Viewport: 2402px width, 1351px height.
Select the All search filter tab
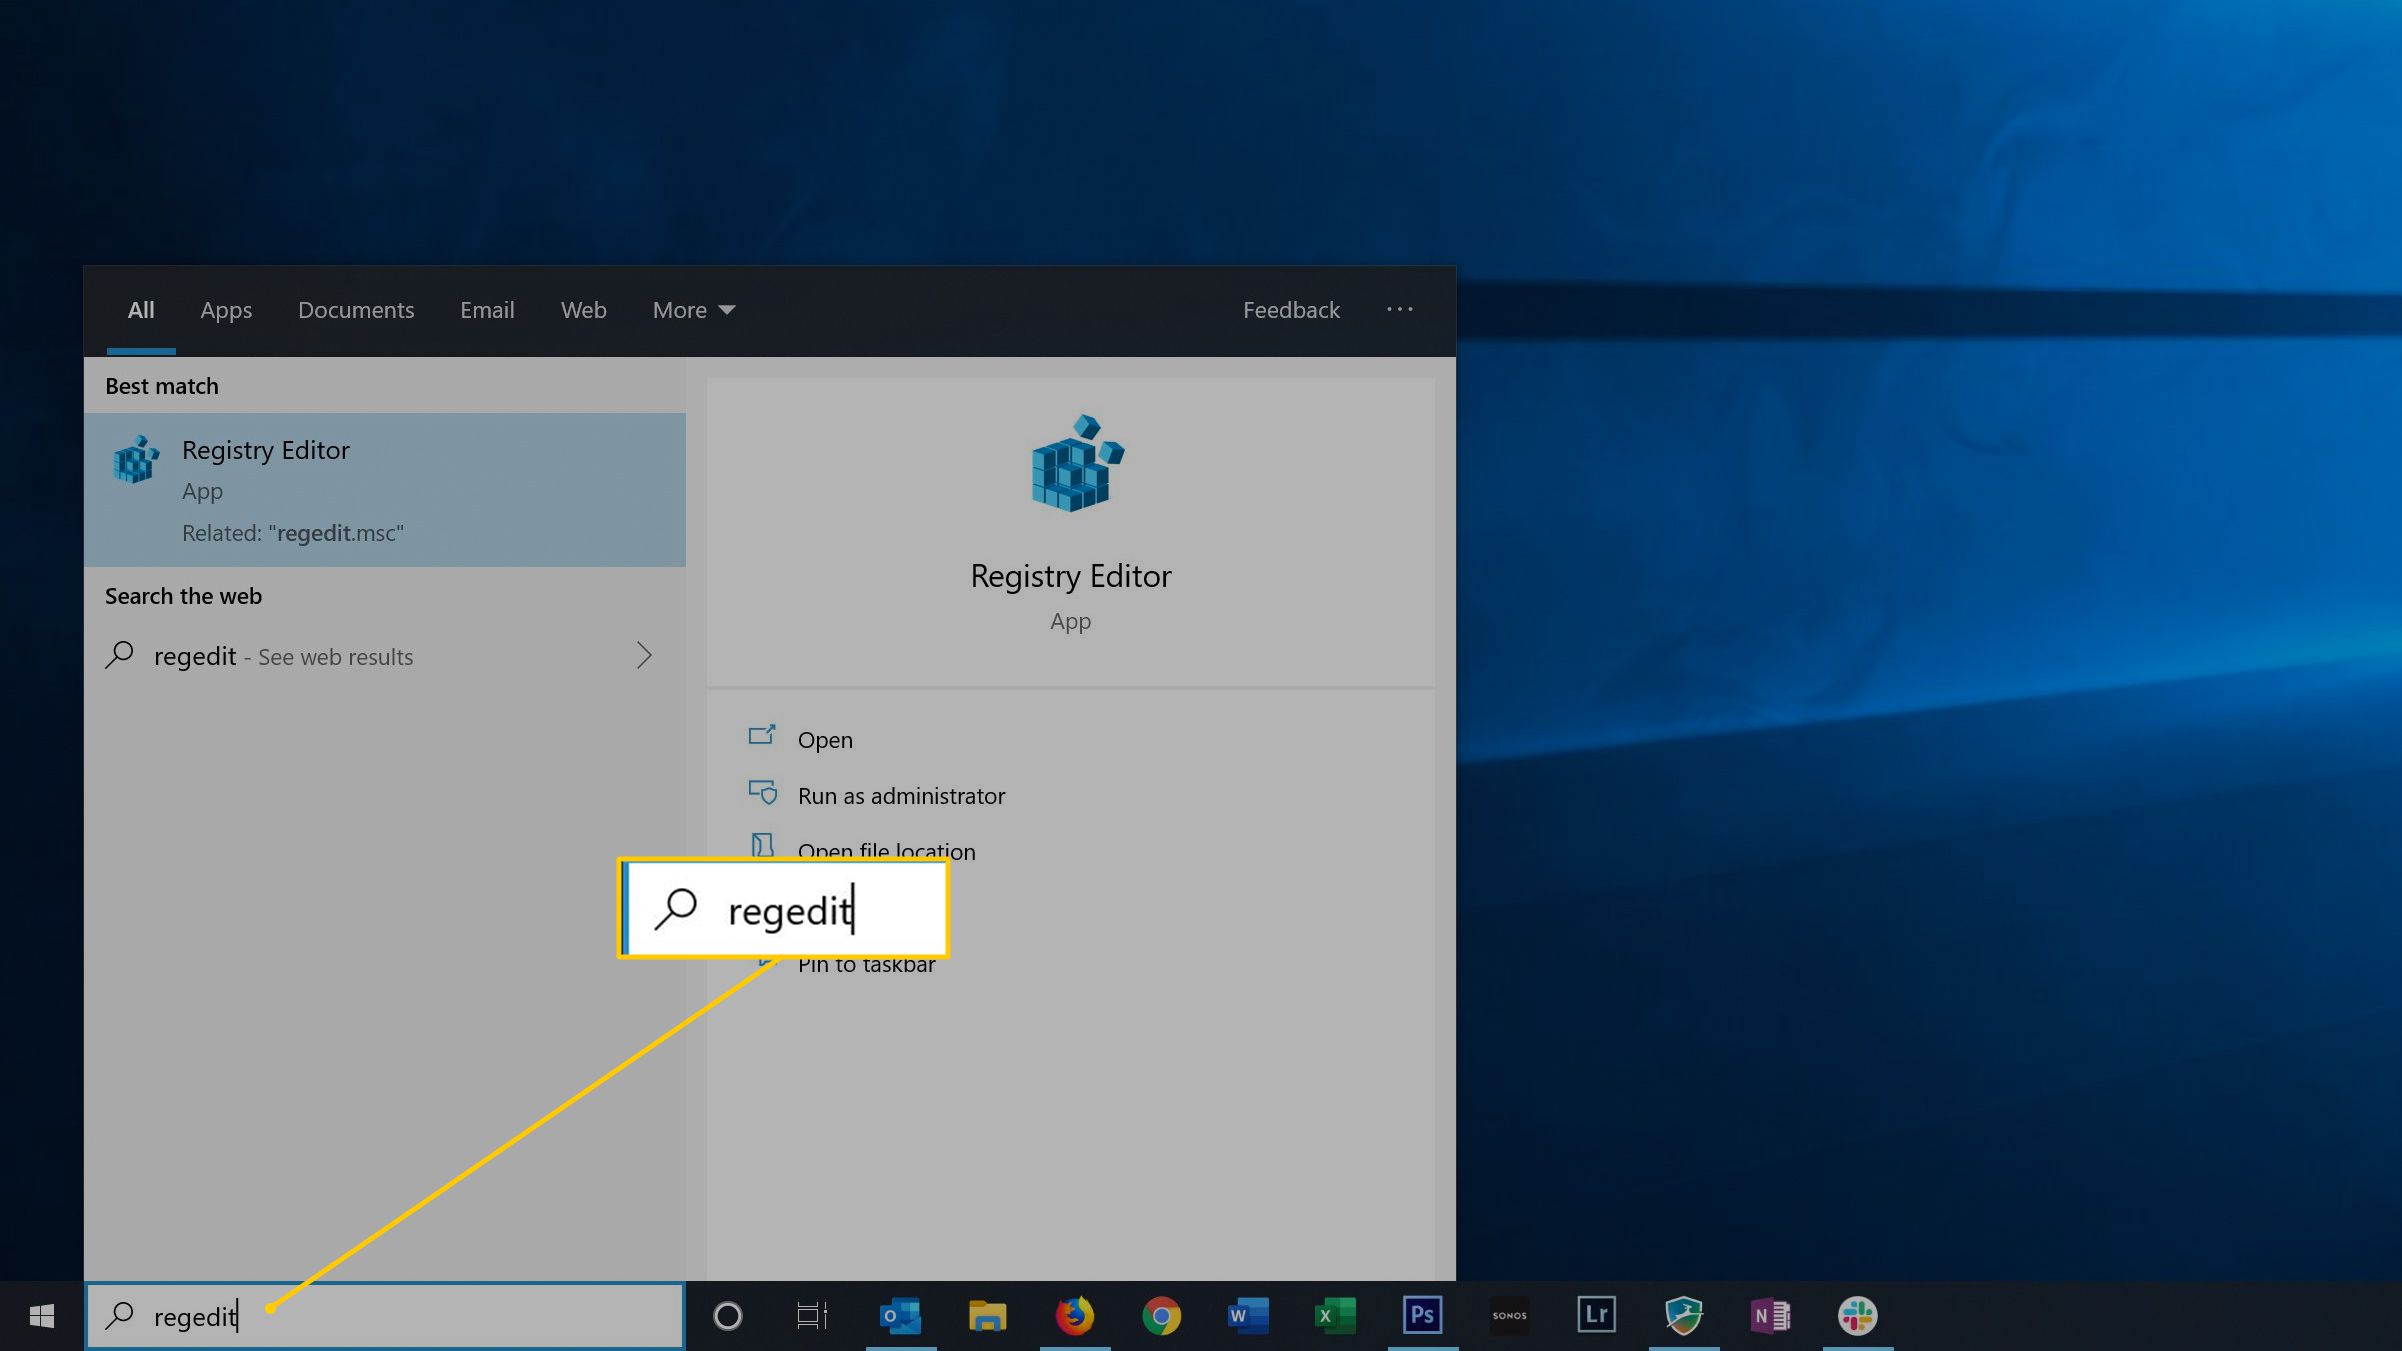140,310
